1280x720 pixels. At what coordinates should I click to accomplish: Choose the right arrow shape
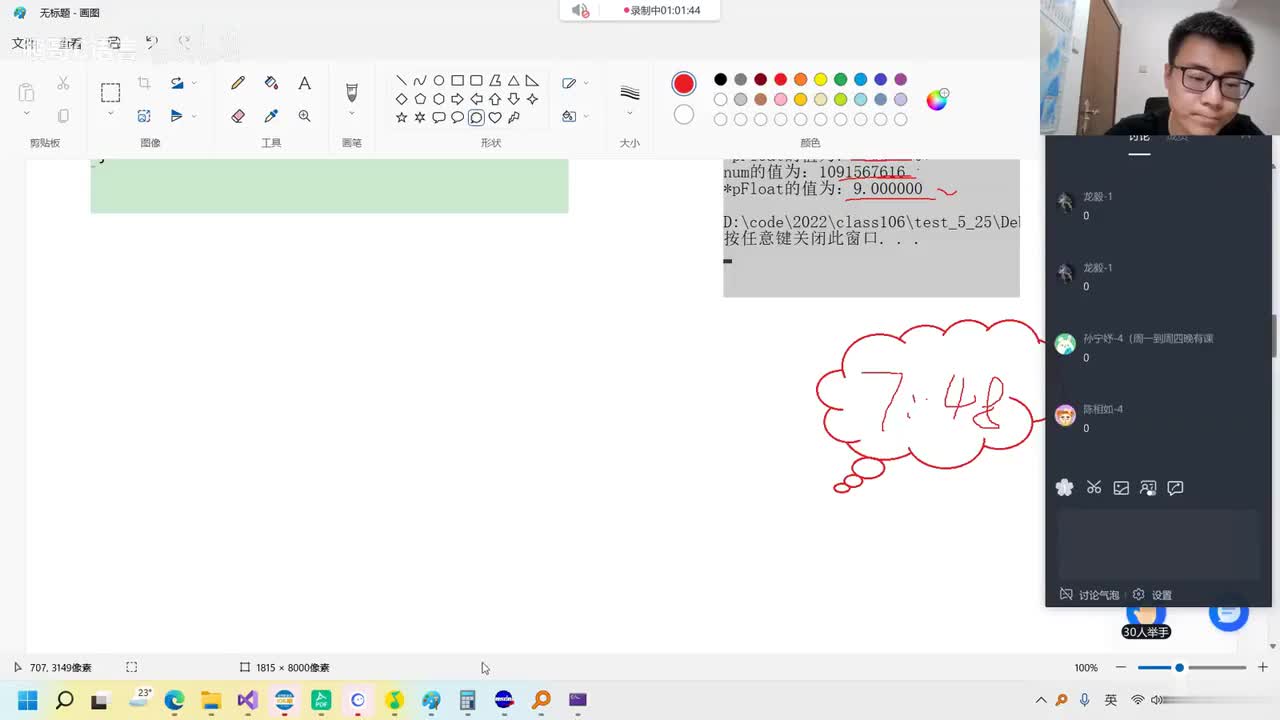point(457,99)
